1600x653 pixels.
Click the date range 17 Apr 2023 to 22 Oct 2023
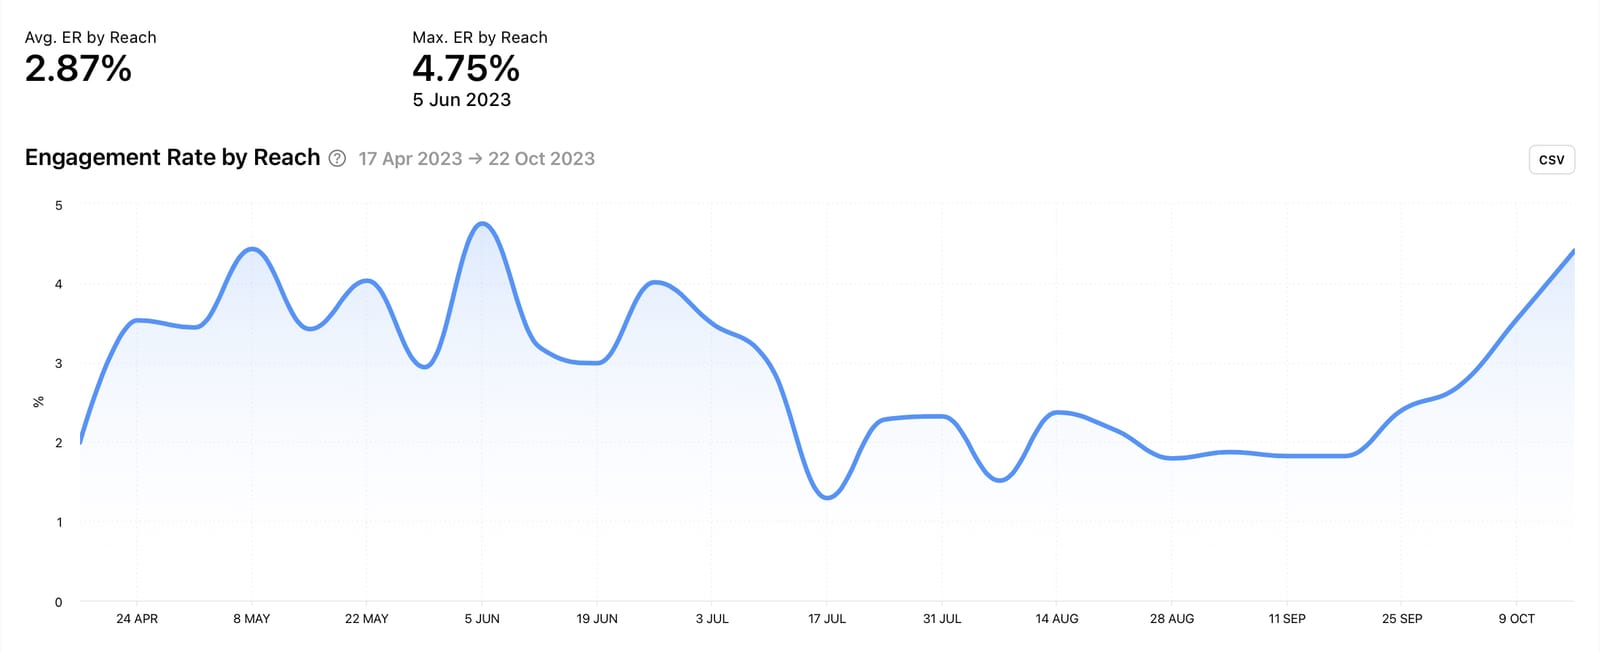pos(476,158)
